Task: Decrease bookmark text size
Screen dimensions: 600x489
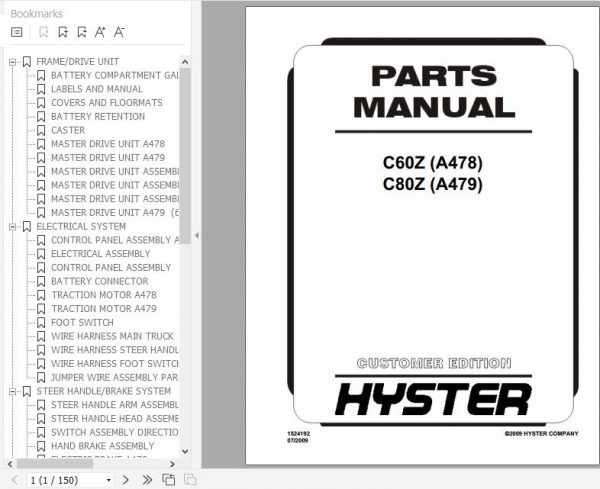Action: coord(119,32)
